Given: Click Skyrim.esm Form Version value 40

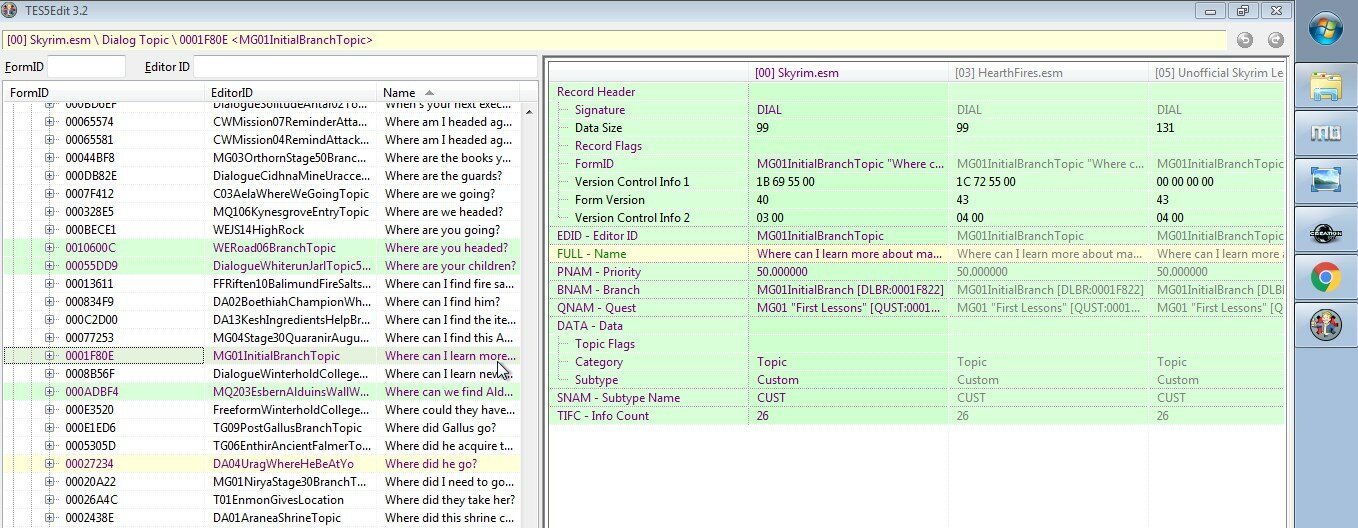Looking at the screenshot, I should [764, 200].
